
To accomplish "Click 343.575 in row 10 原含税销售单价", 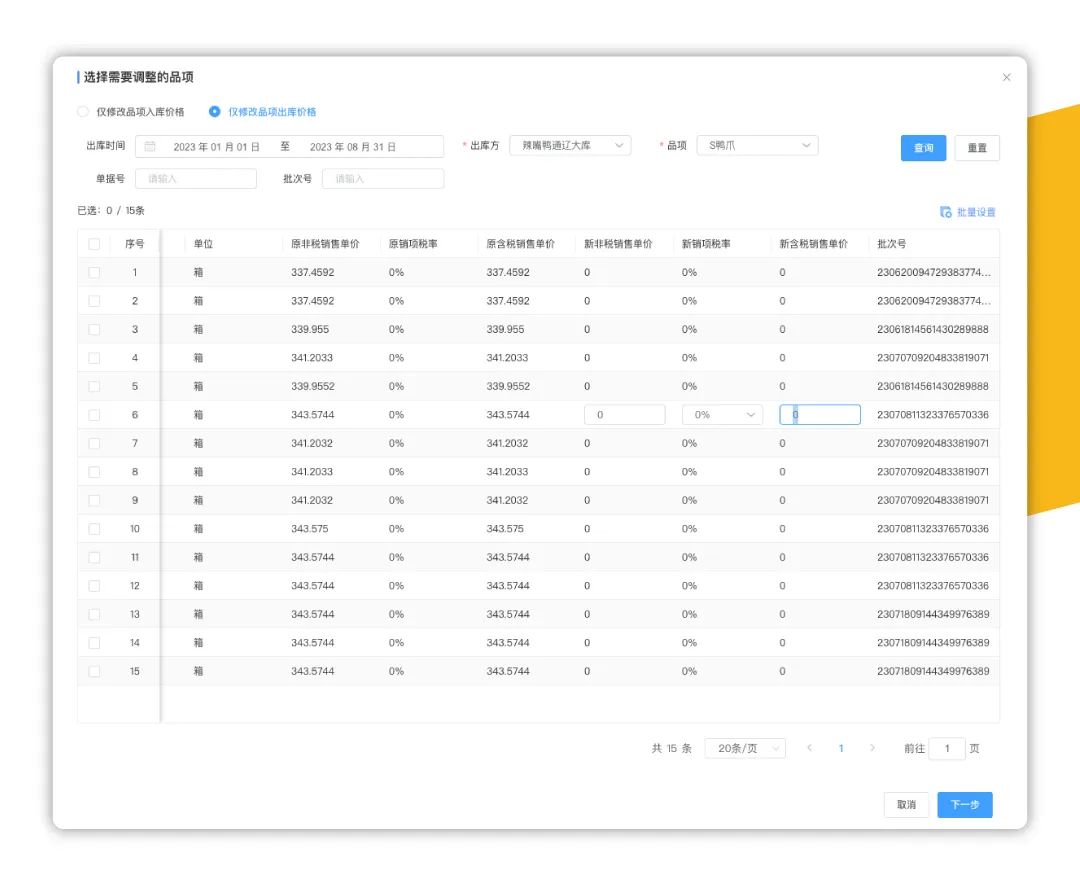I will click(x=505, y=529).
